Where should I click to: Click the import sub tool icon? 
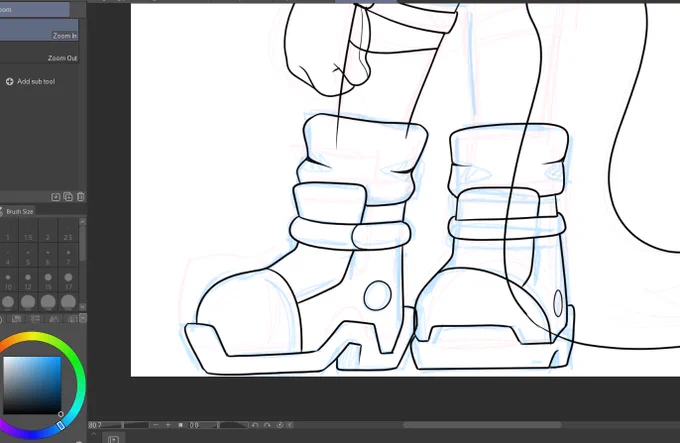56,197
